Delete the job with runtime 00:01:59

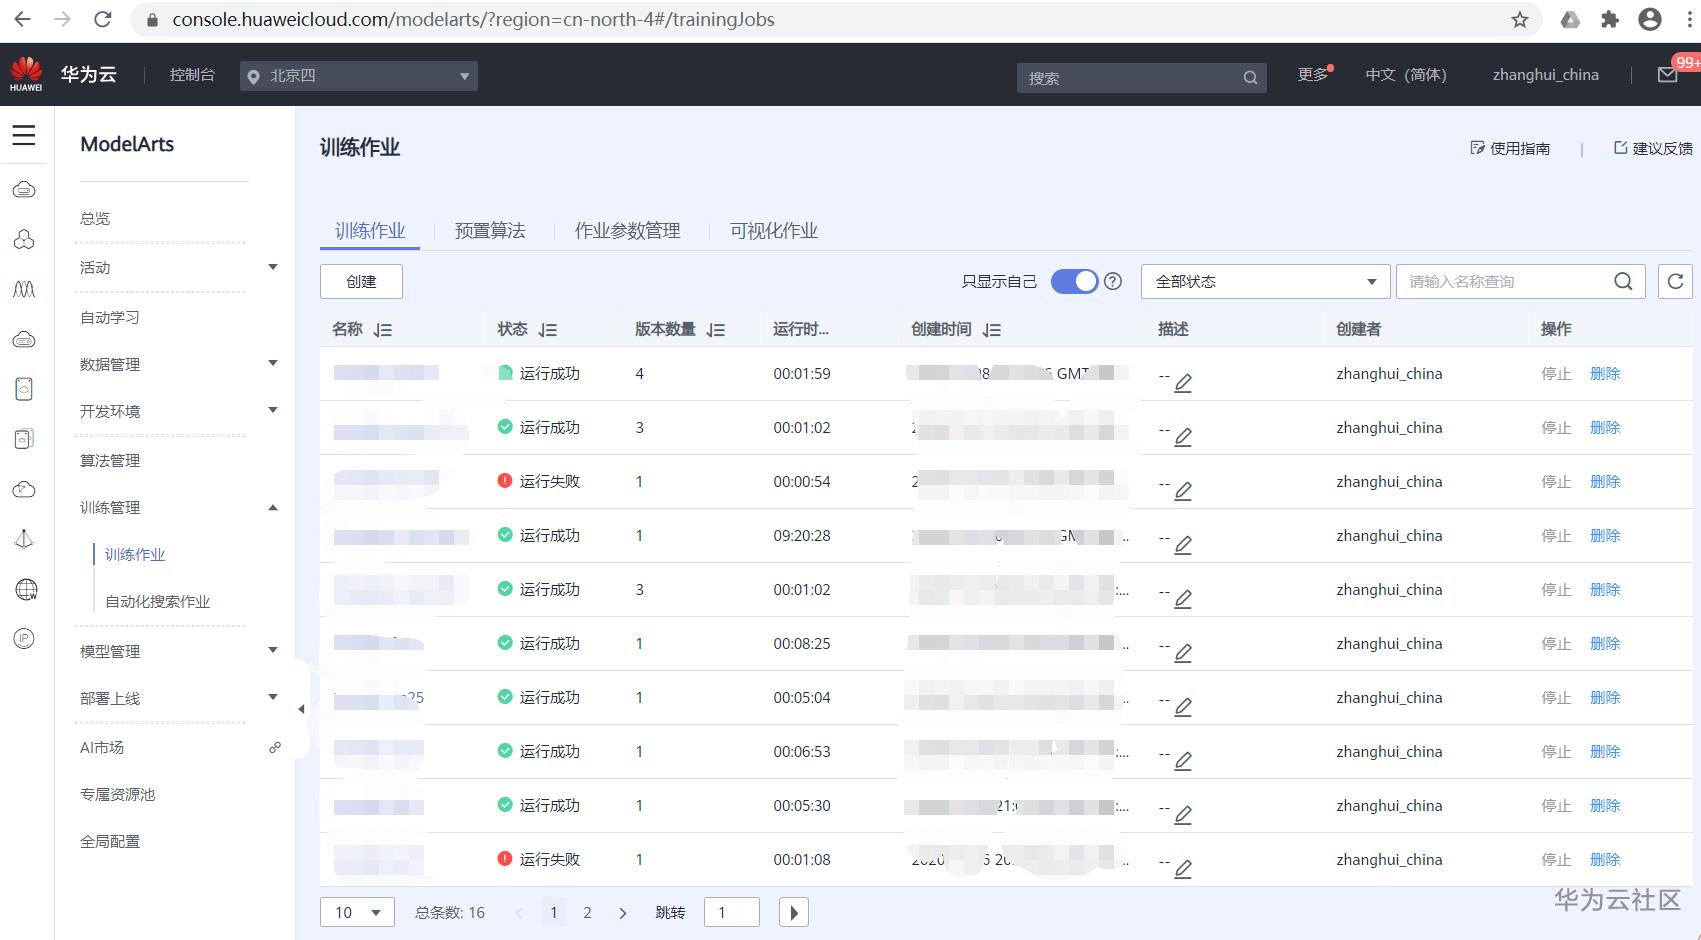[x=1605, y=374]
